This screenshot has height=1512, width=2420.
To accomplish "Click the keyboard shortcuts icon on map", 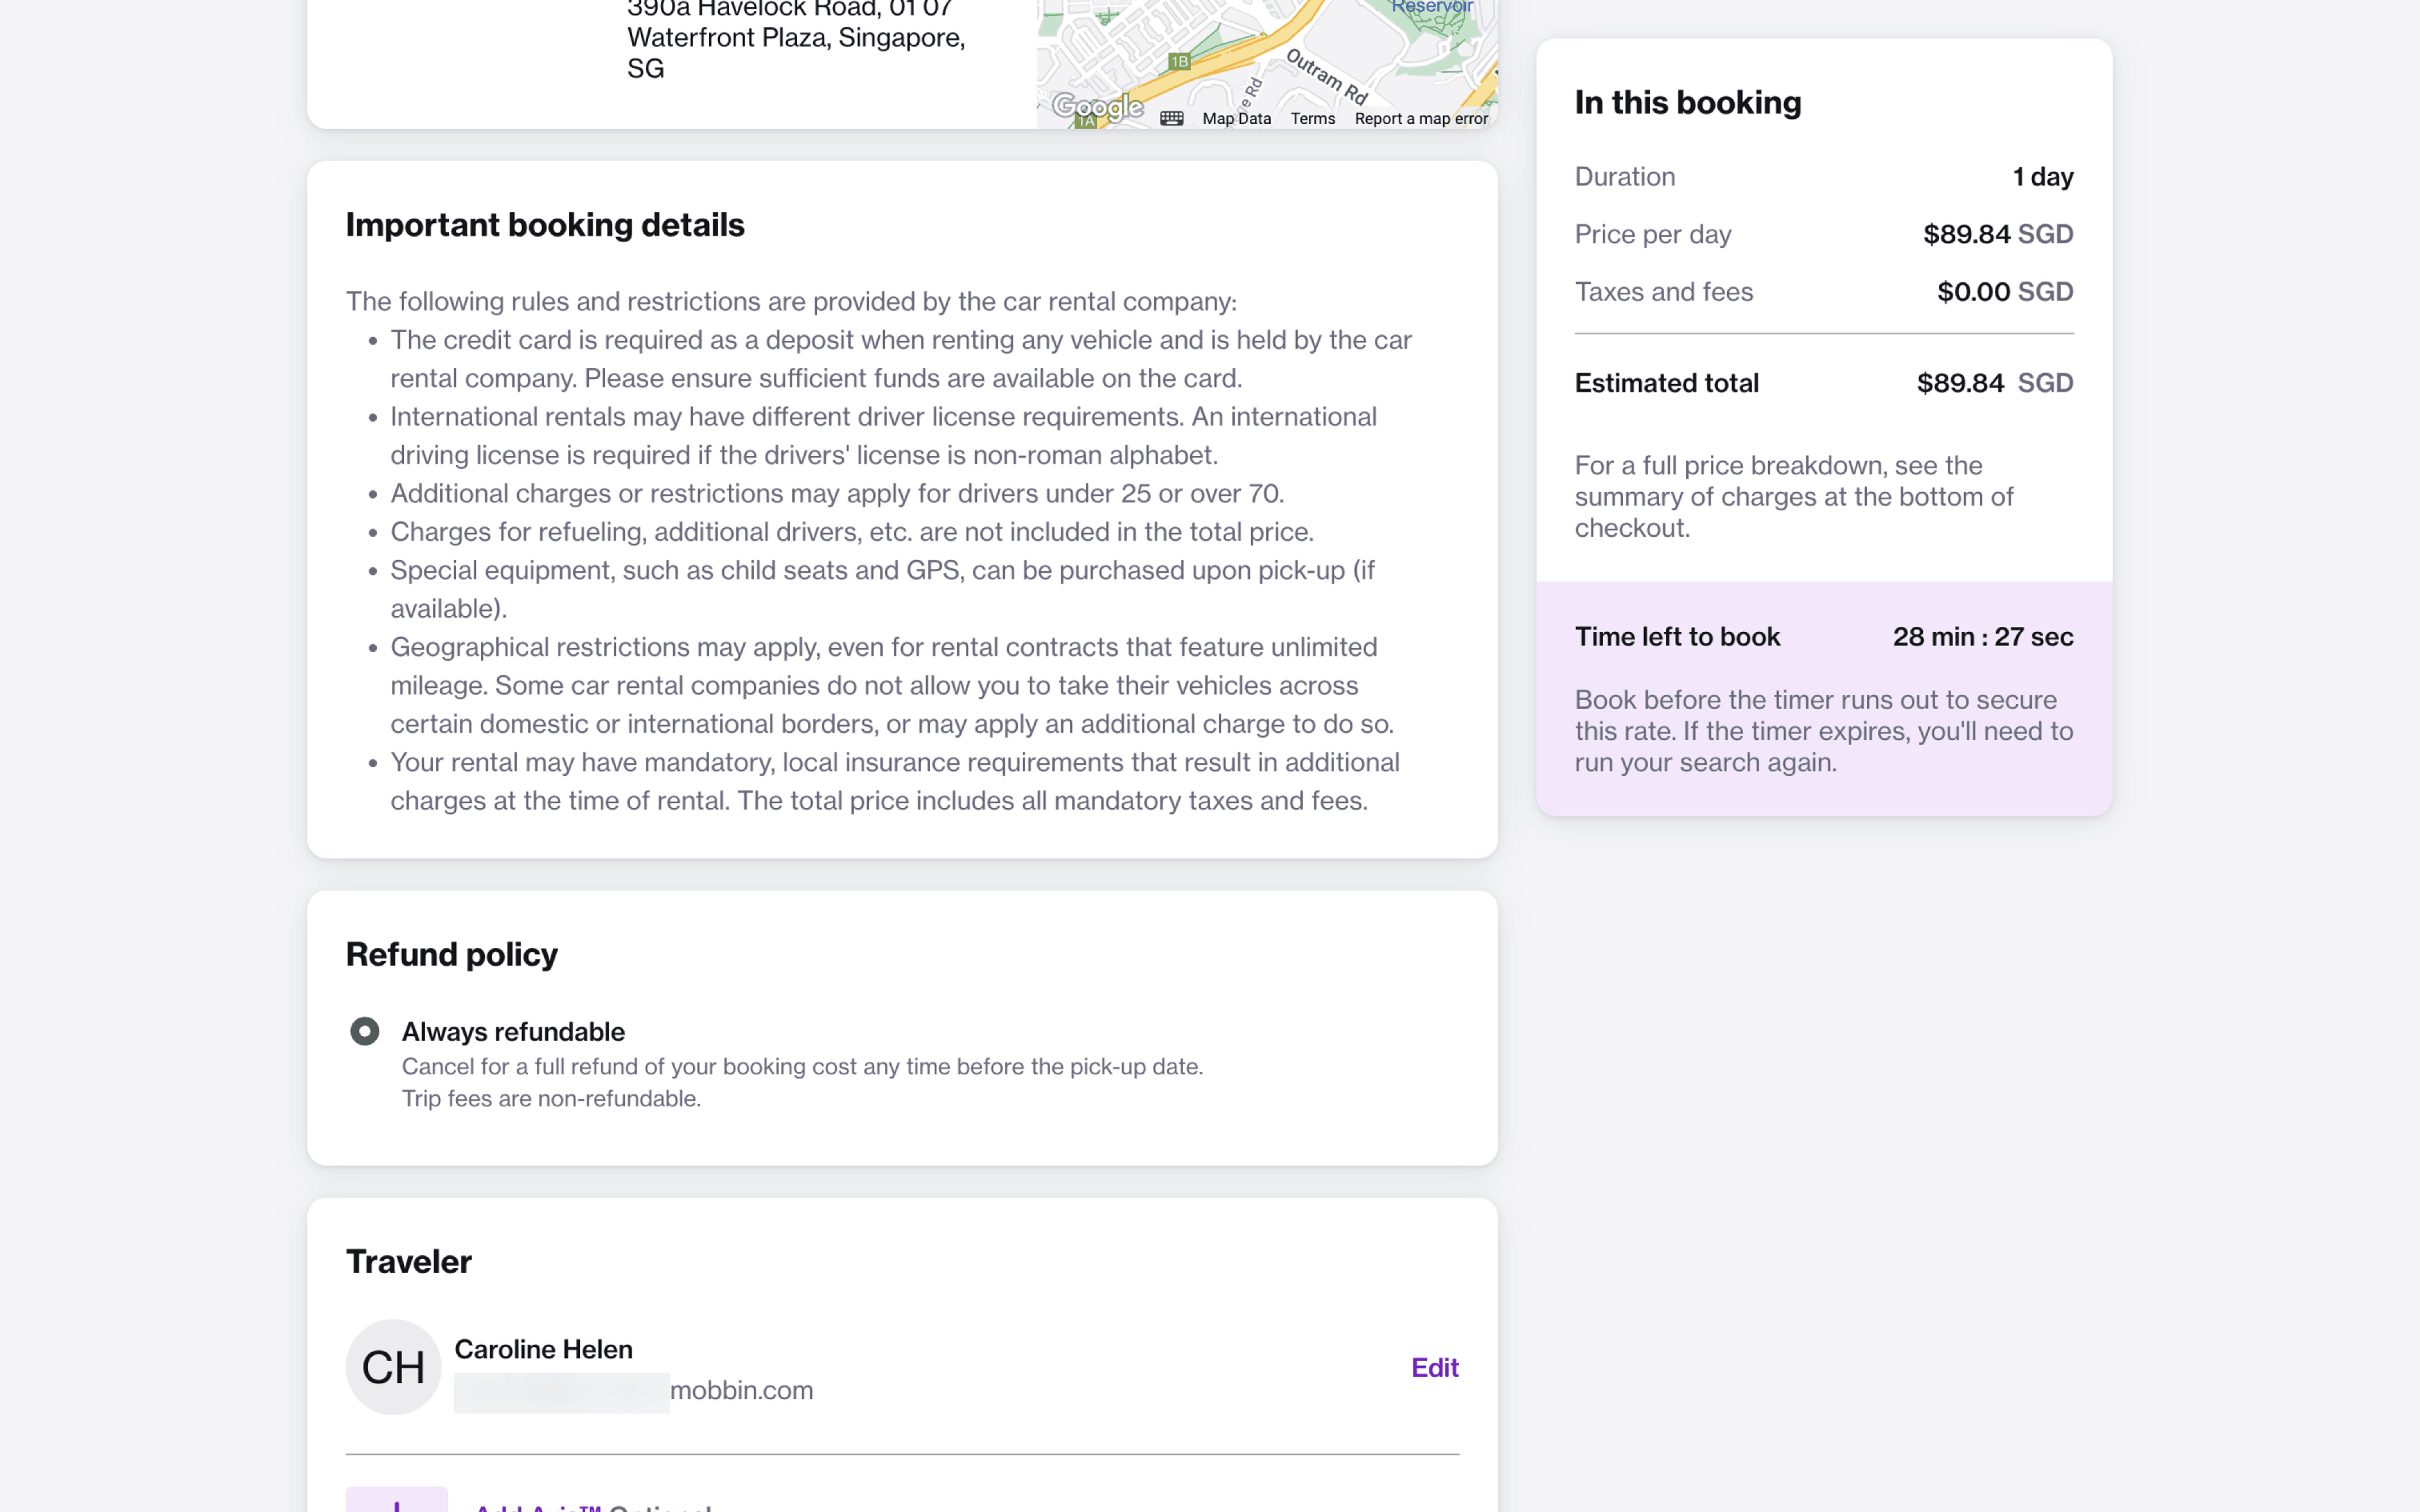I will [1171, 118].
